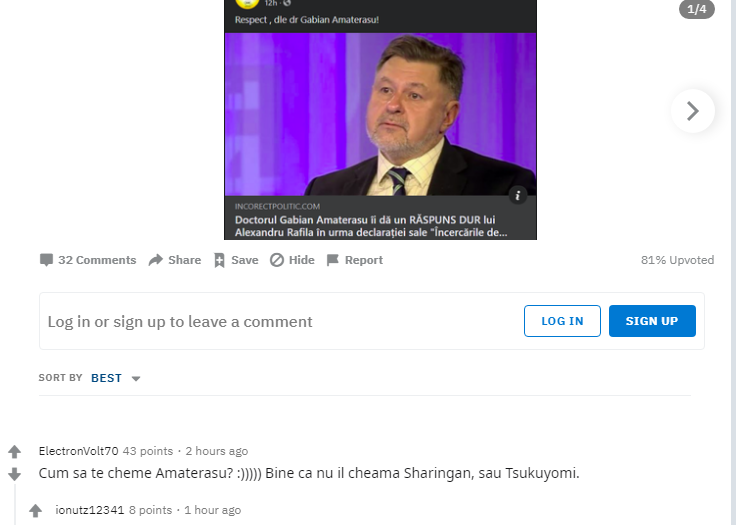Click the info icon on the image
The height and width of the screenshot is (525, 736).
coord(518,195)
